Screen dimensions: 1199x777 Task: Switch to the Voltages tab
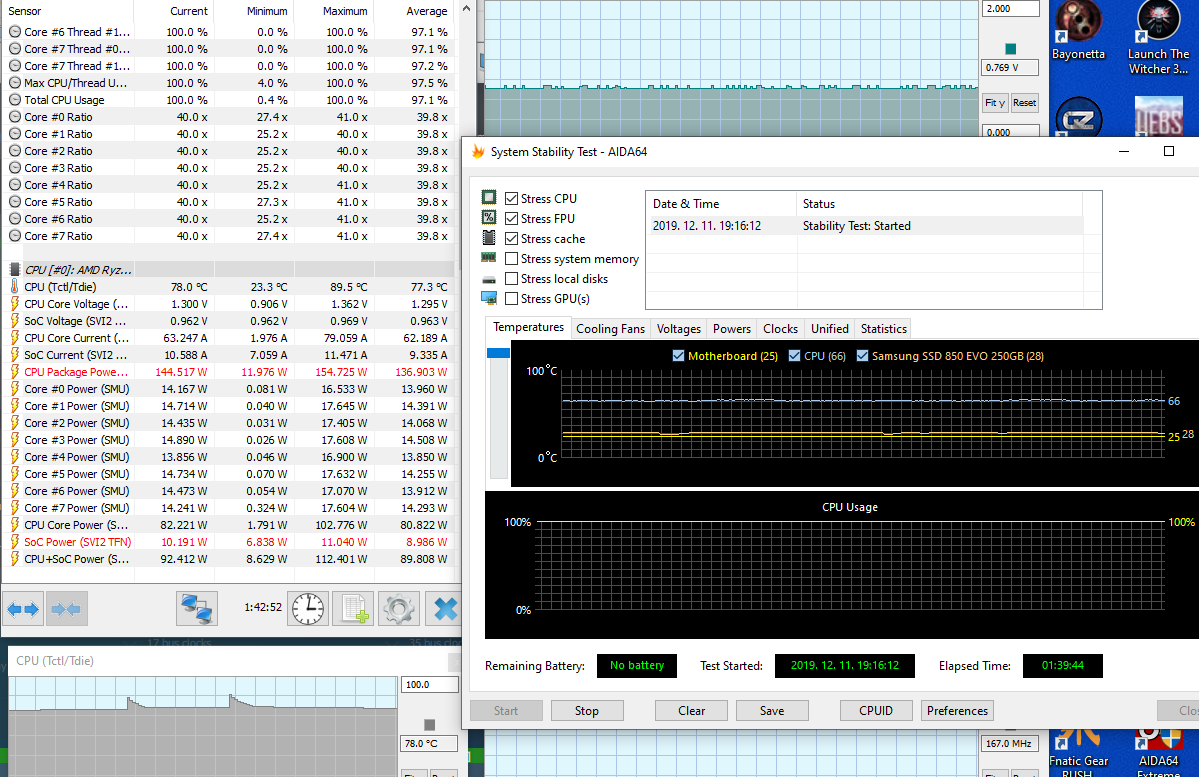click(678, 328)
